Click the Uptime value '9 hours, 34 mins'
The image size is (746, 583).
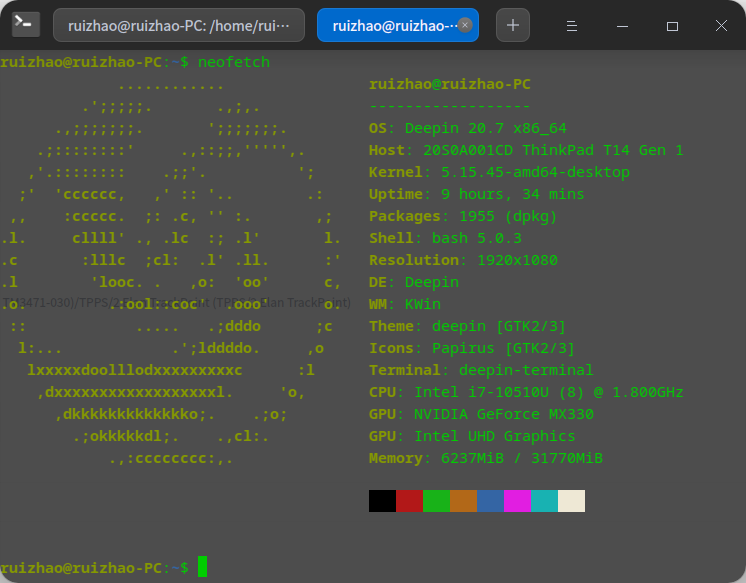tap(512, 194)
